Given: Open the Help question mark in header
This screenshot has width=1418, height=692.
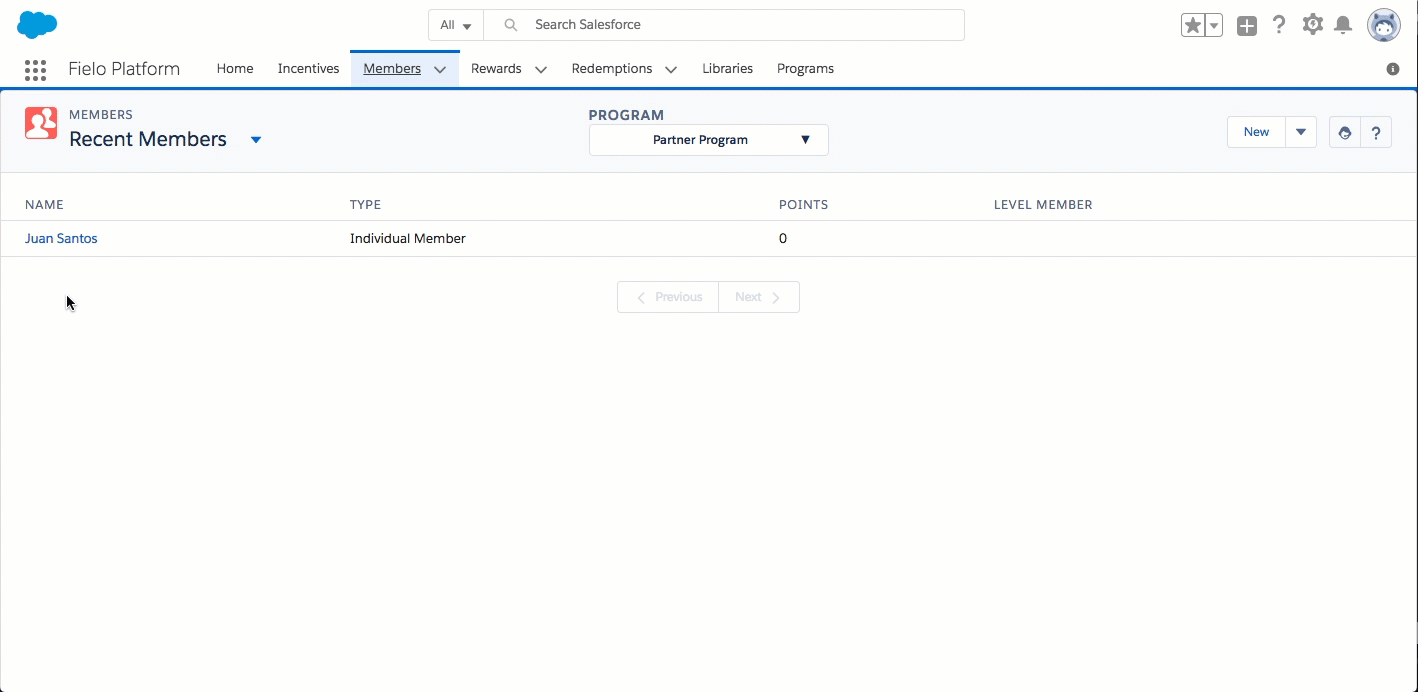Looking at the screenshot, I should pos(1279,25).
